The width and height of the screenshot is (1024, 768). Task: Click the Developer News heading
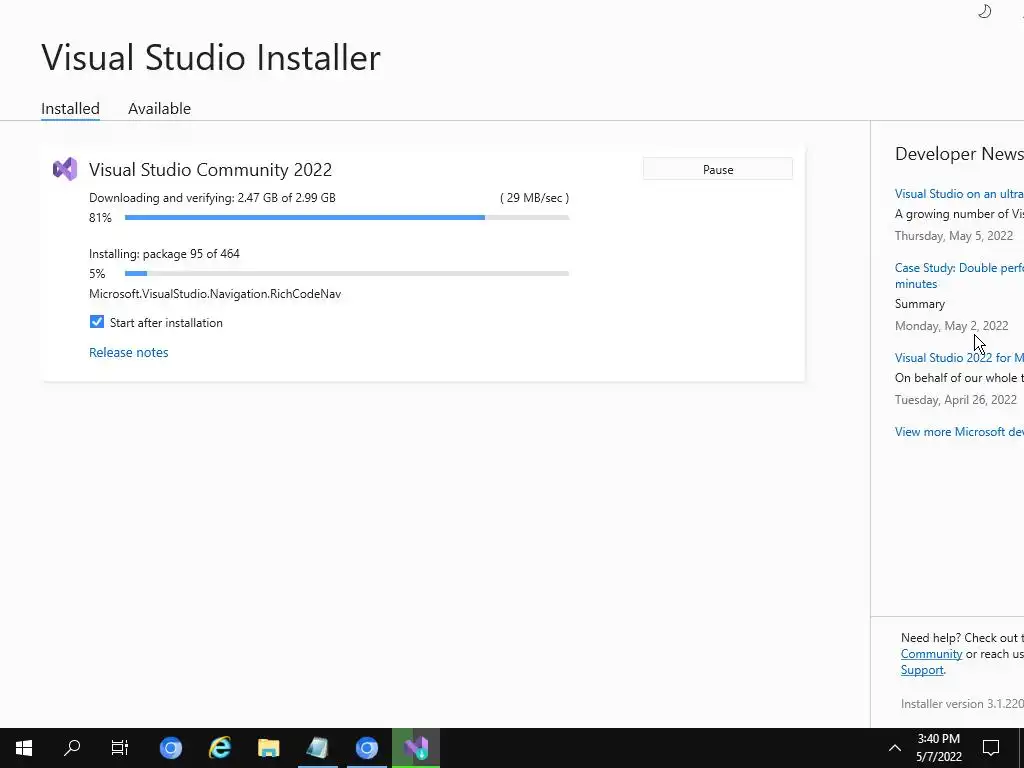(x=959, y=153)
